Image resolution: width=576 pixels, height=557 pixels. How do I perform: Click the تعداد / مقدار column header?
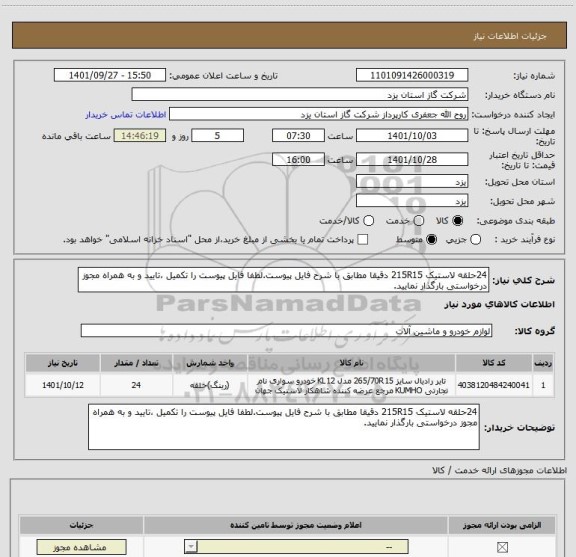click(x=136, y=363)
